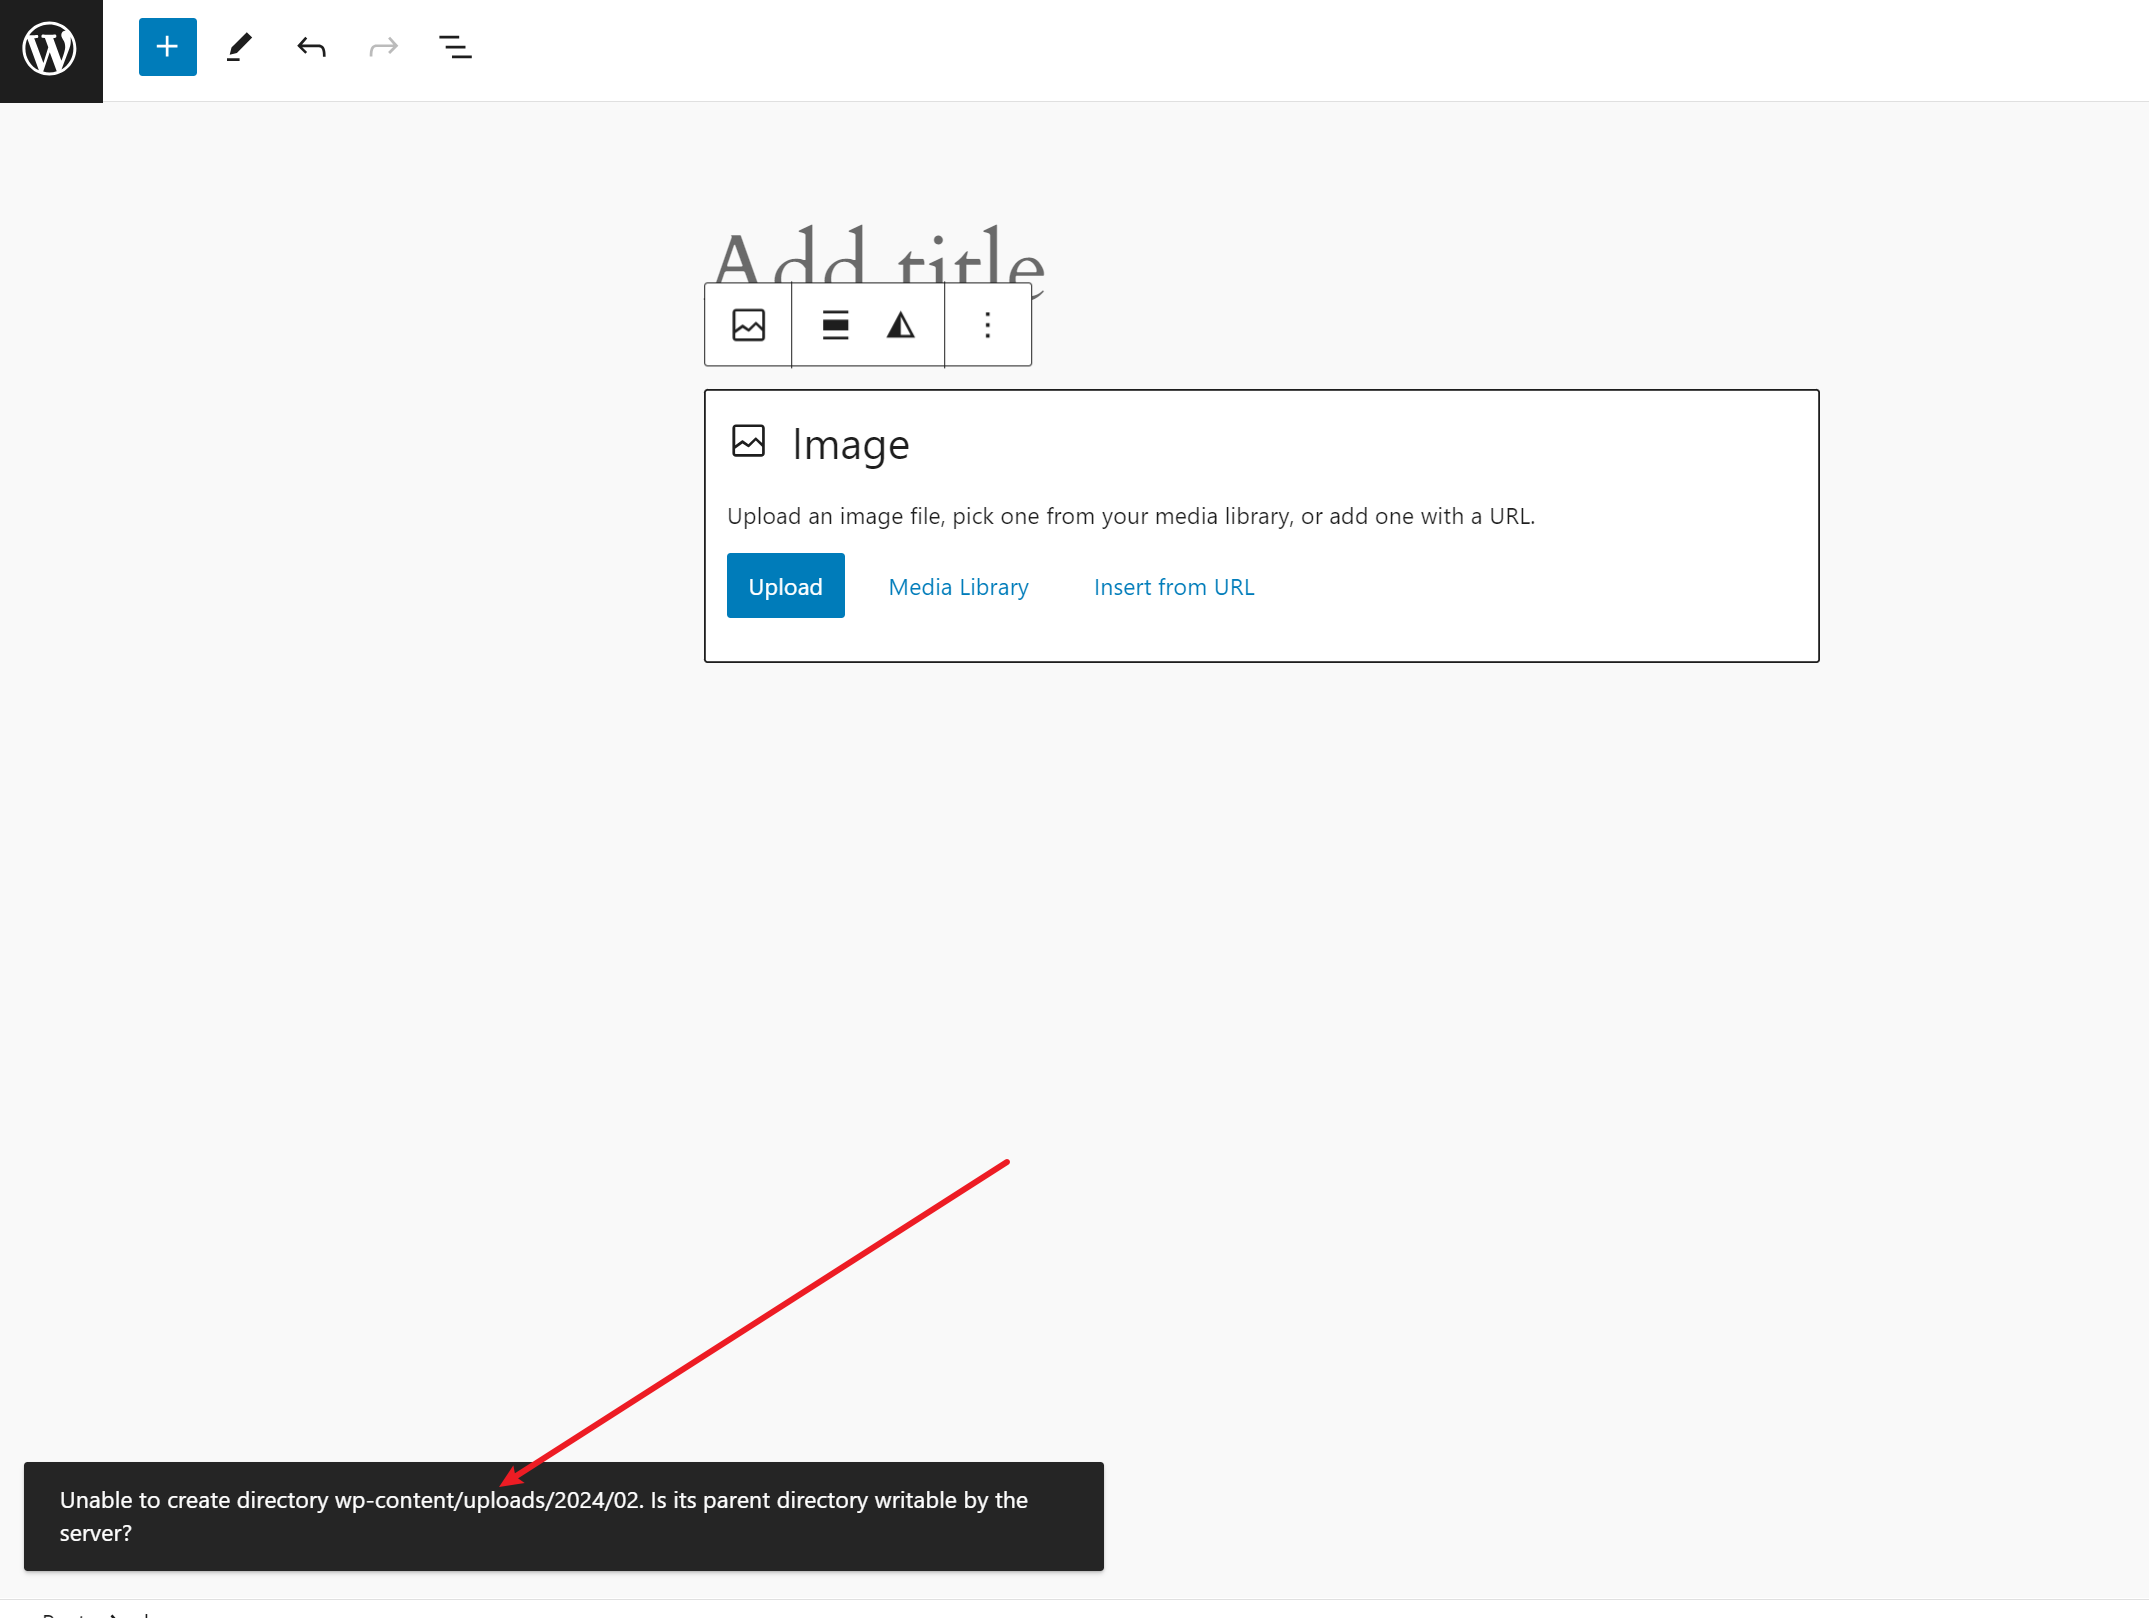Open block Options three-dot menu

(987, 325)
